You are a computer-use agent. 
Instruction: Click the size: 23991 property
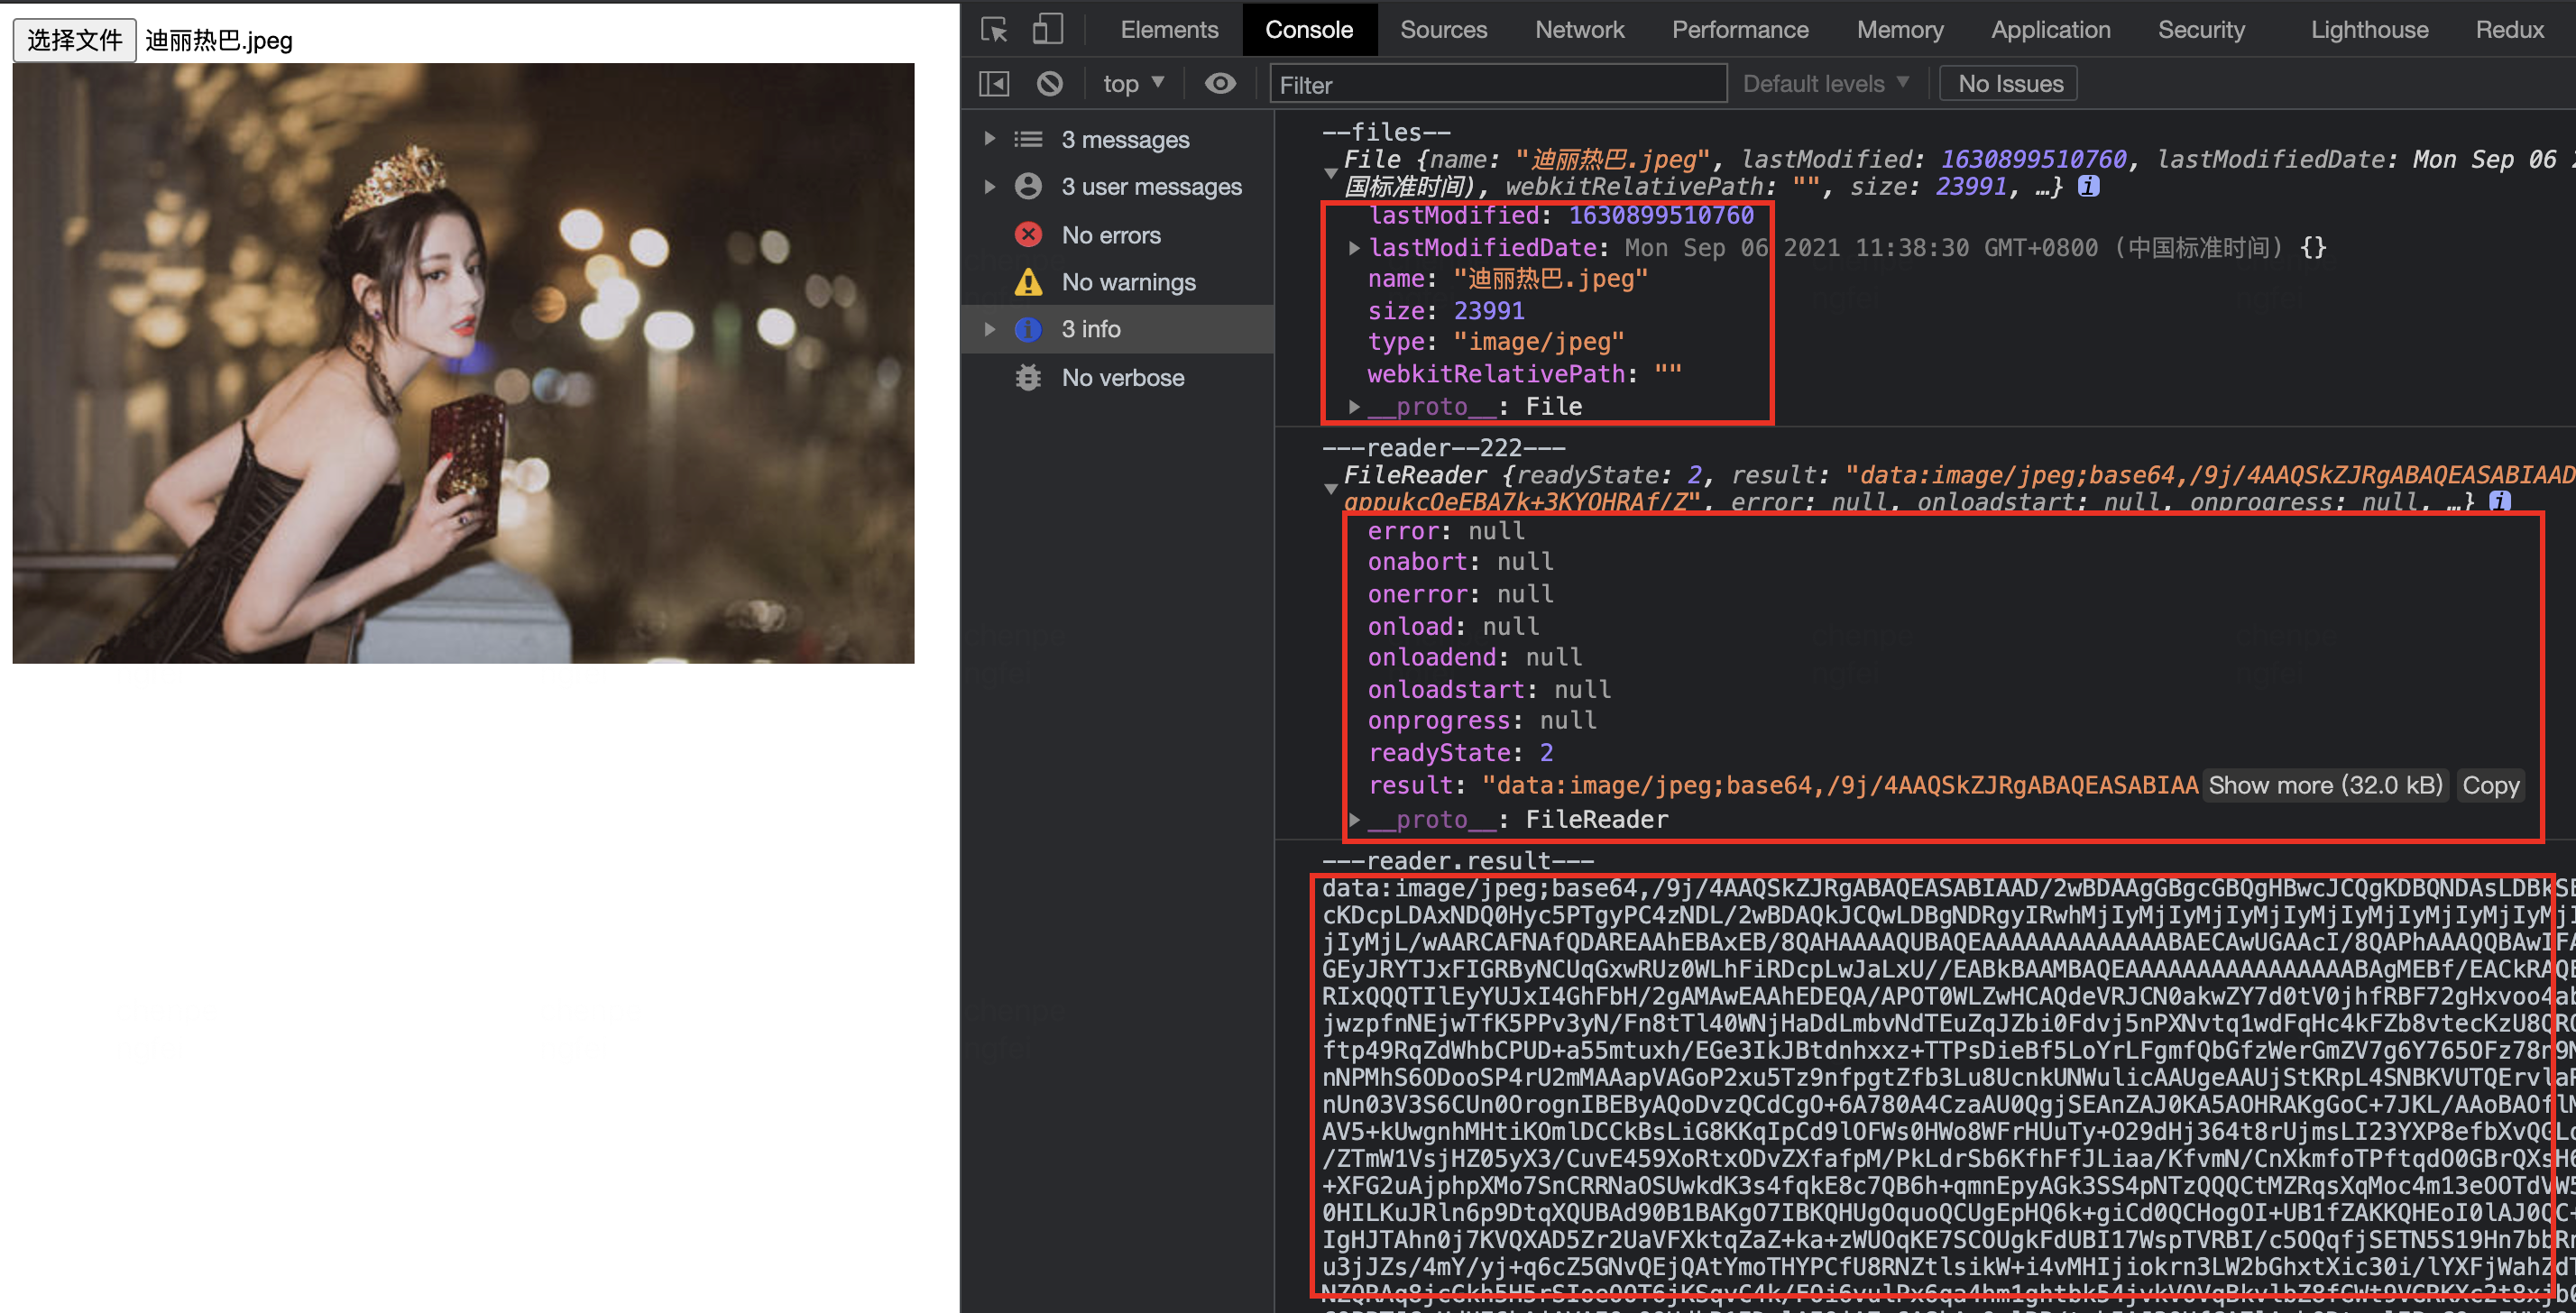pyautogui.click(x=1446, y=311)
